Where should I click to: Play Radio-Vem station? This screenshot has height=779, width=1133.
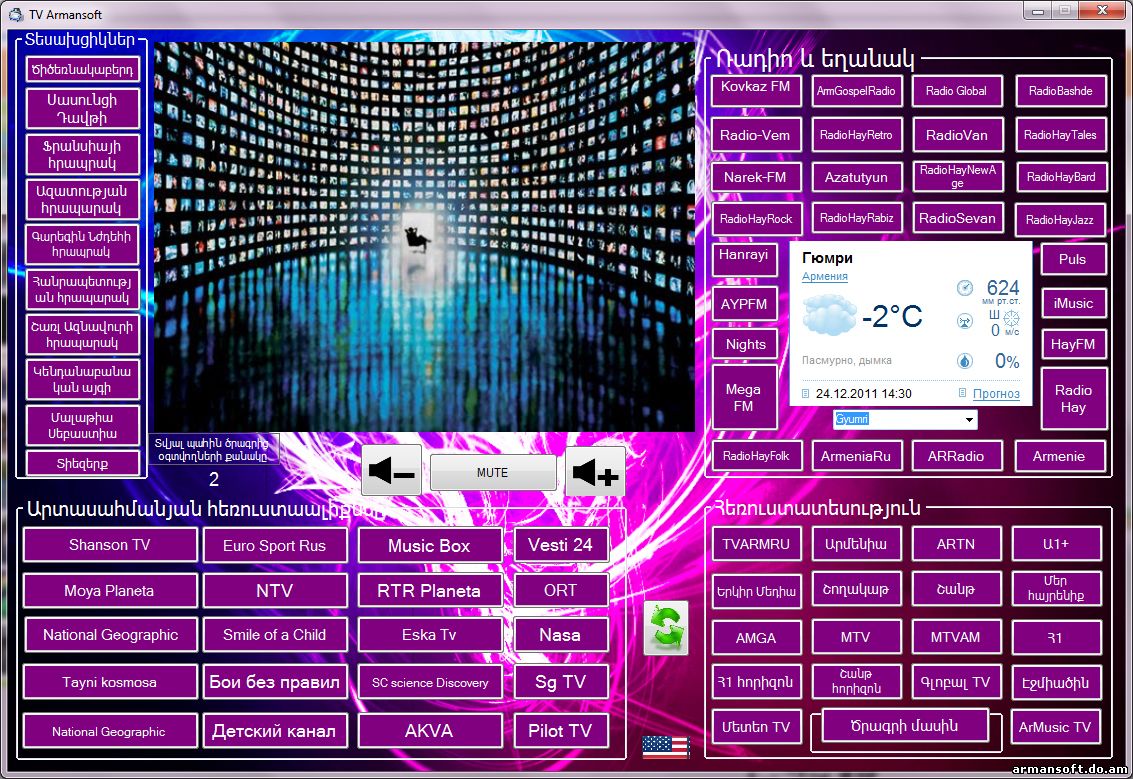(x=756, y=135)
